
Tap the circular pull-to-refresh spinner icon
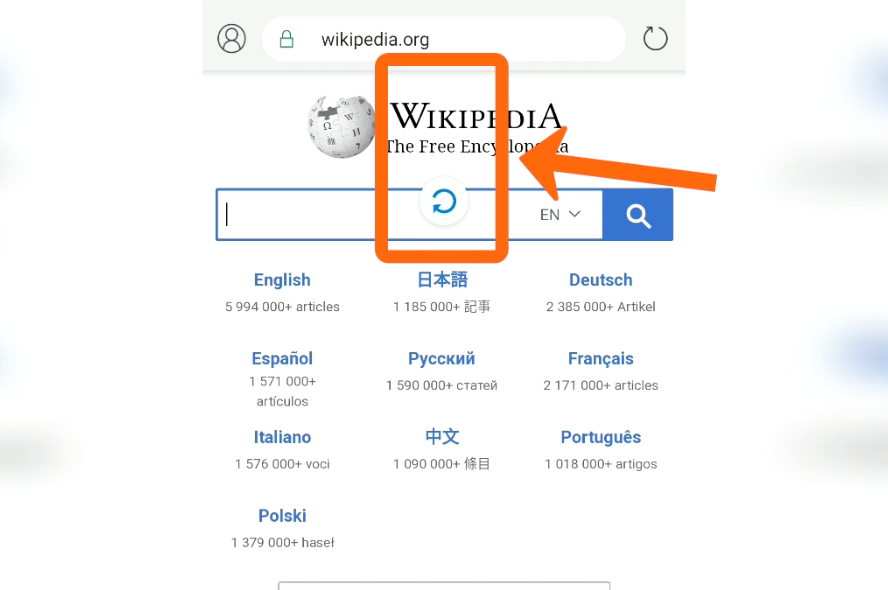click(443, 201)
